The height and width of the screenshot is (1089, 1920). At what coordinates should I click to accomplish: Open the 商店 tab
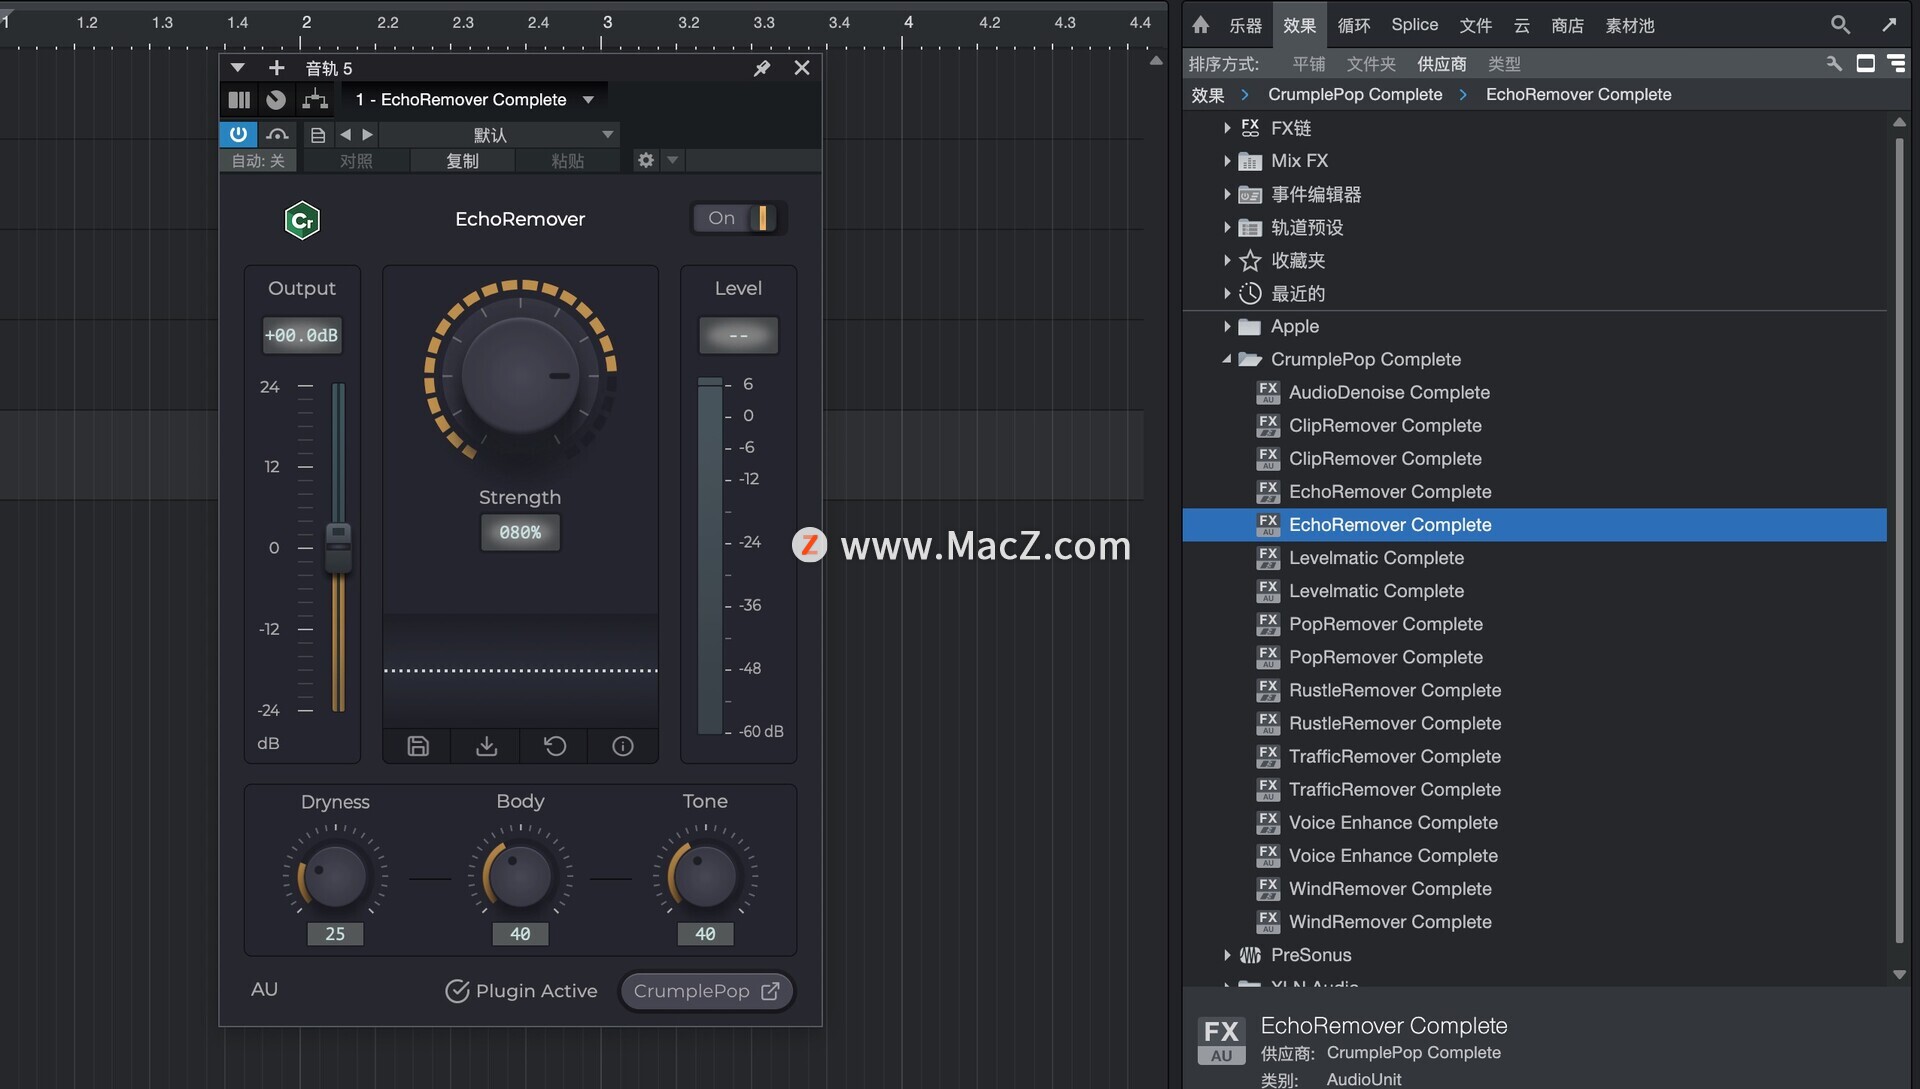[1567, 25]
